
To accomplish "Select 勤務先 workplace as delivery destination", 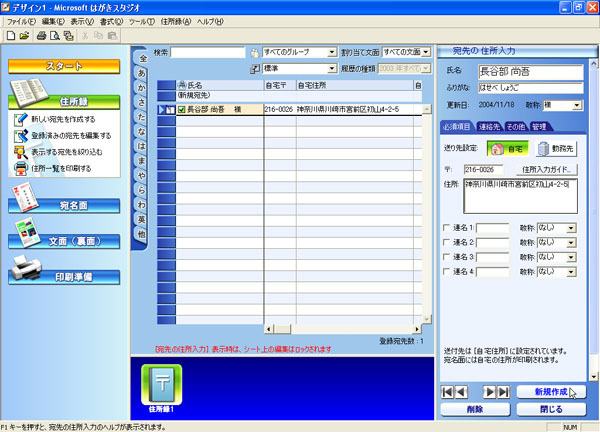I will point(556,149).
